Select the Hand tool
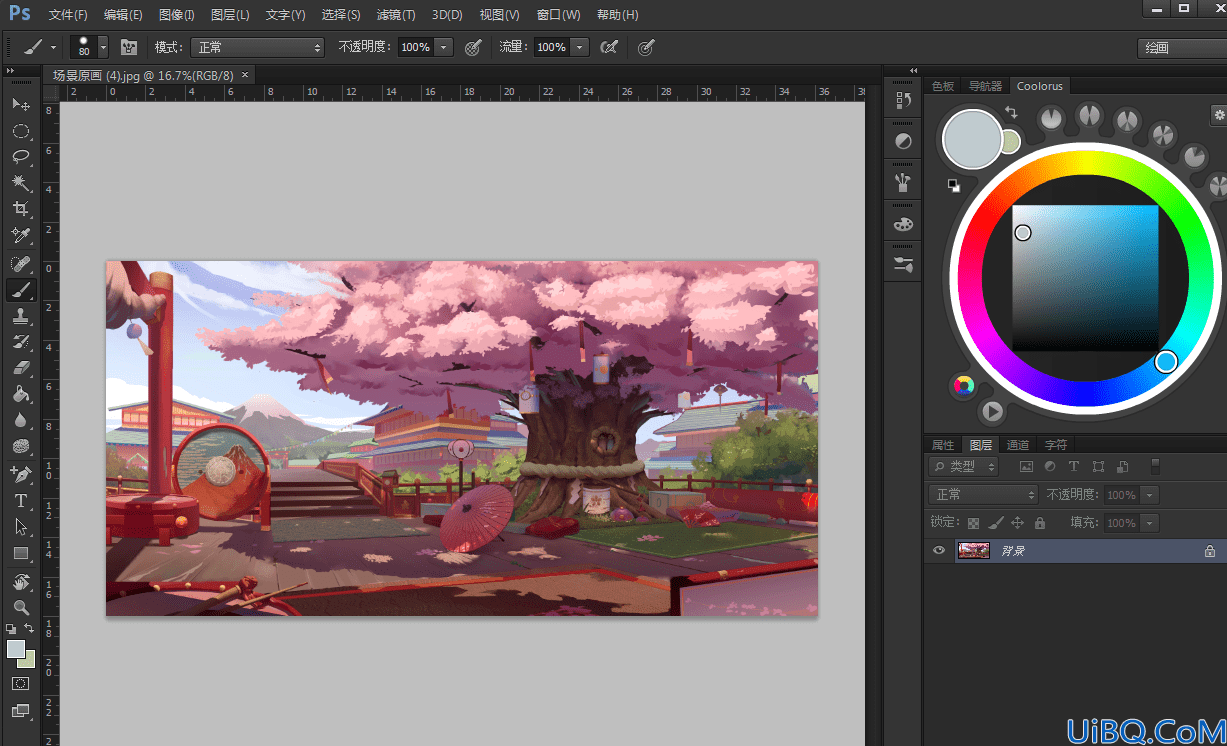The width and height of the screenshot is (1227, 746). coord(20,581)
